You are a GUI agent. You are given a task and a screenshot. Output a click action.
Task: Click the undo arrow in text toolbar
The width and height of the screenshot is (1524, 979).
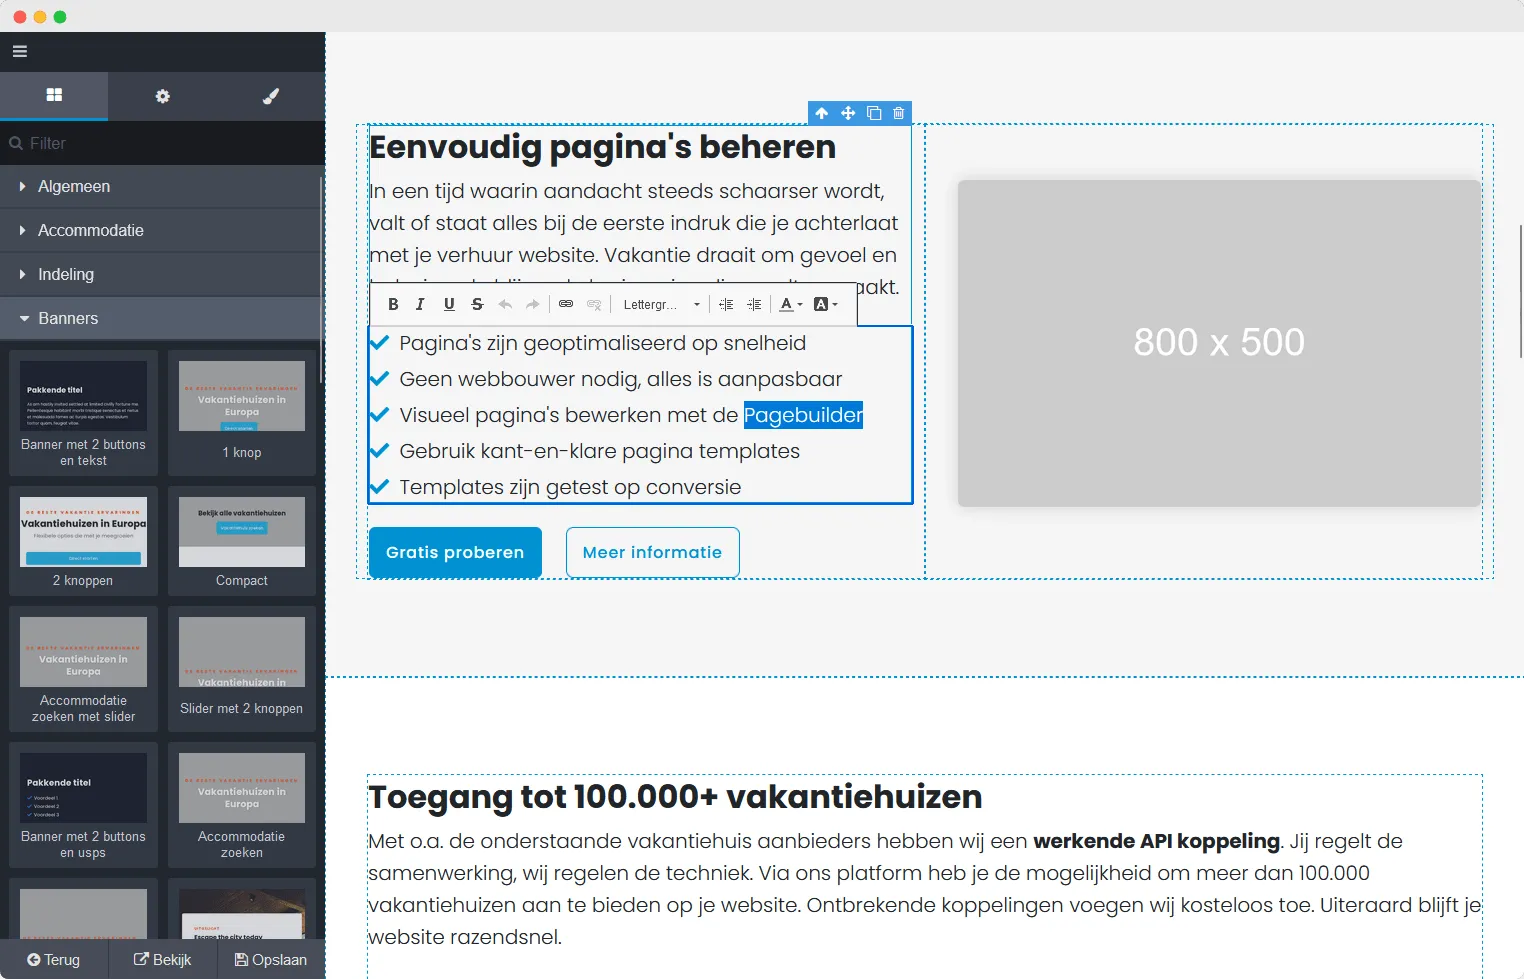coord(505,304)
